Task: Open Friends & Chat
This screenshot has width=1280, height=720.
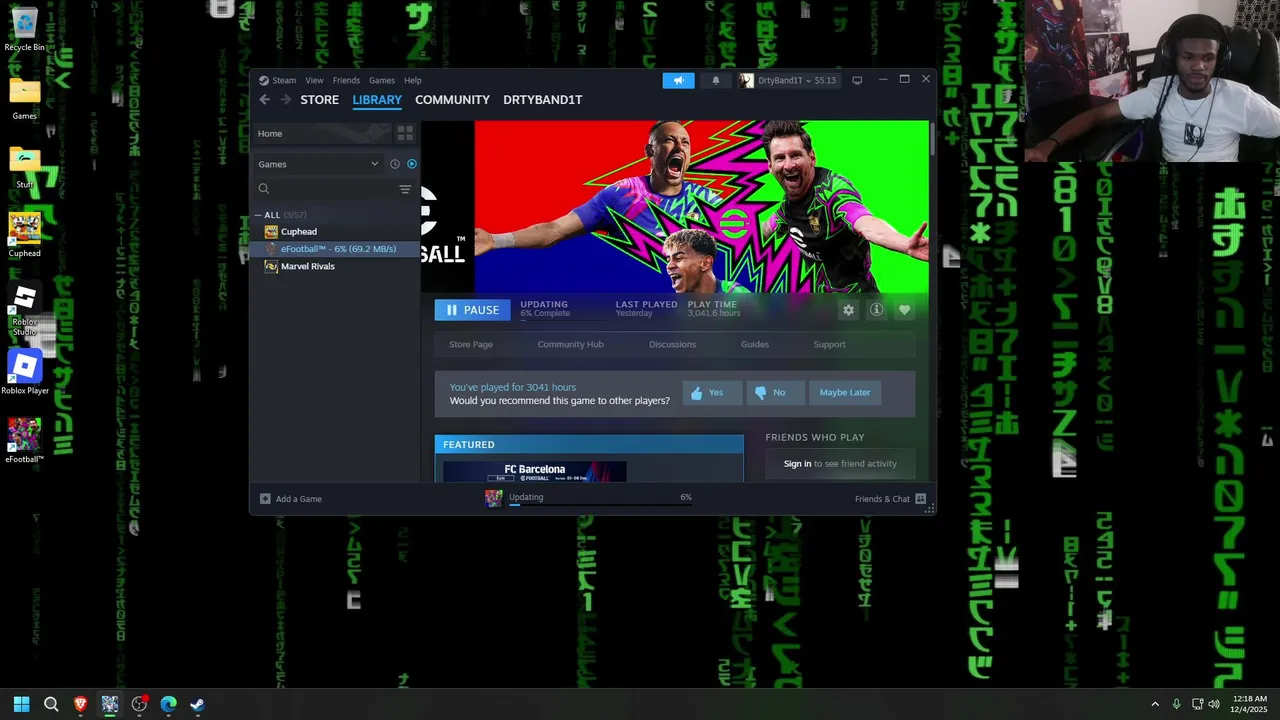Action: tap(890, 499)
